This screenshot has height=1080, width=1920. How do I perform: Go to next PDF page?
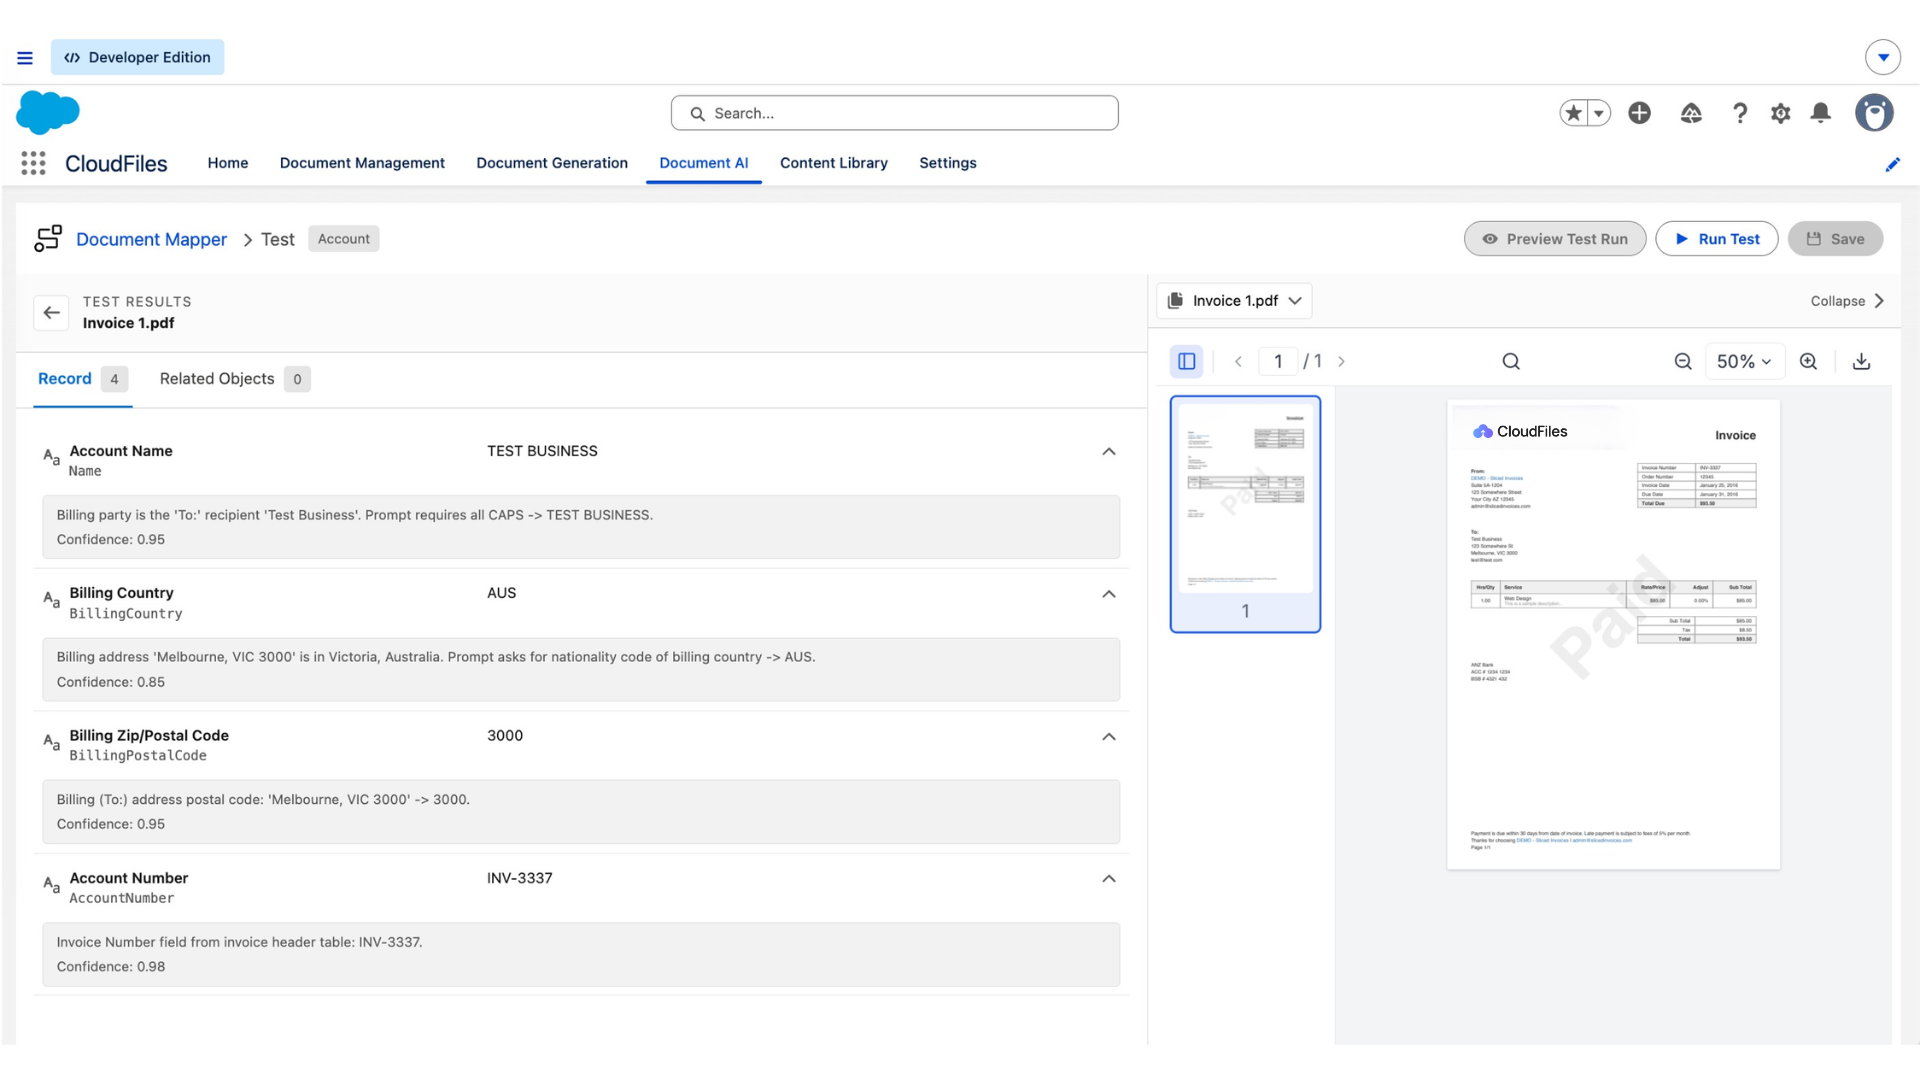[x=1341, y=361]
